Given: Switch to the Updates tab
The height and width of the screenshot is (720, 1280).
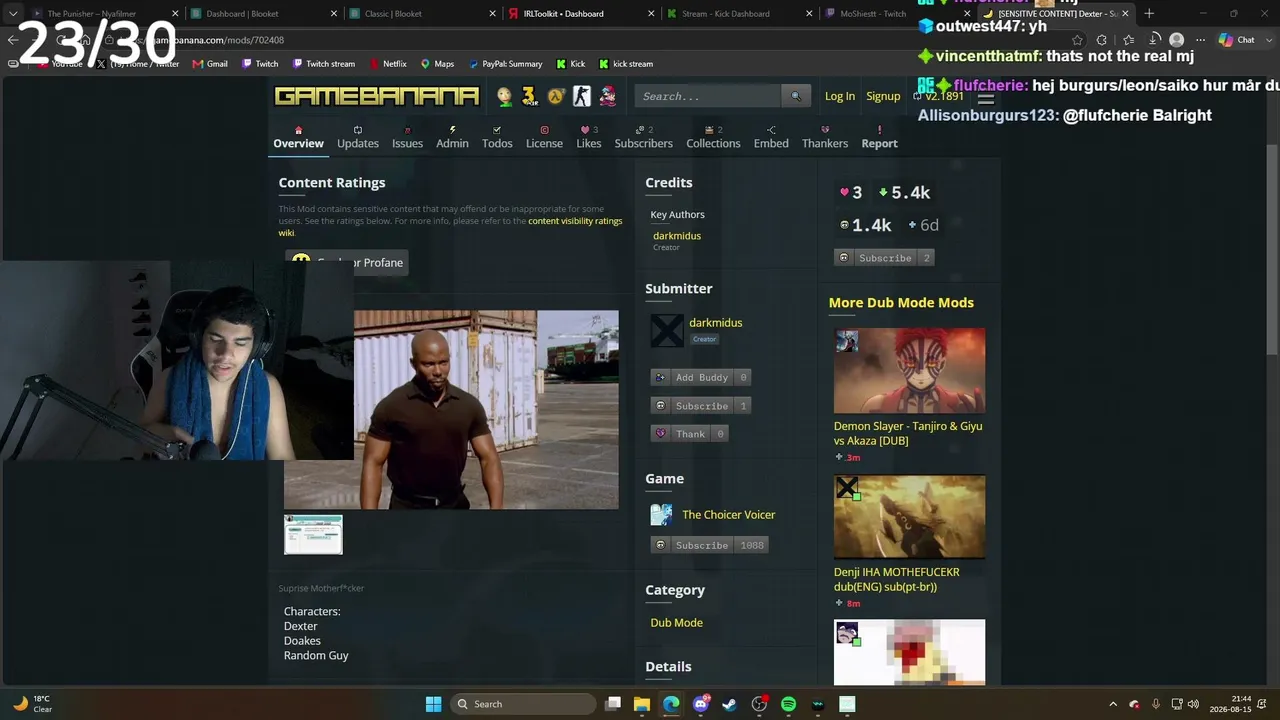Looking at the screenshot, I should click(x=358, y=137).
